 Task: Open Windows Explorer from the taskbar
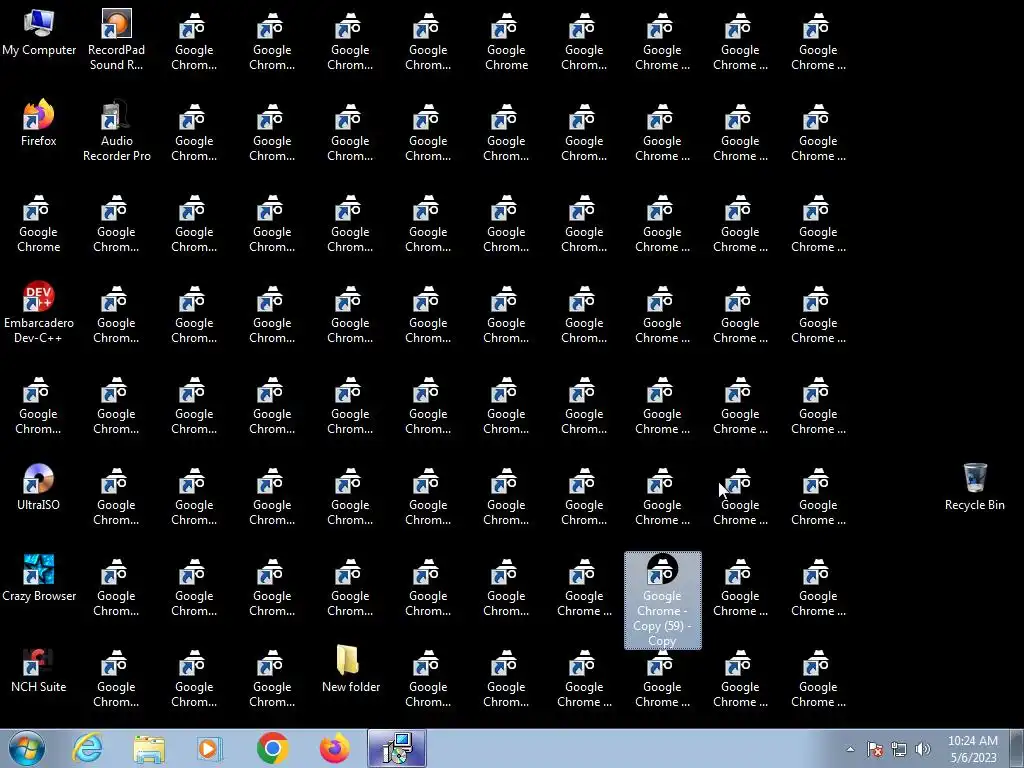point(149,748)
